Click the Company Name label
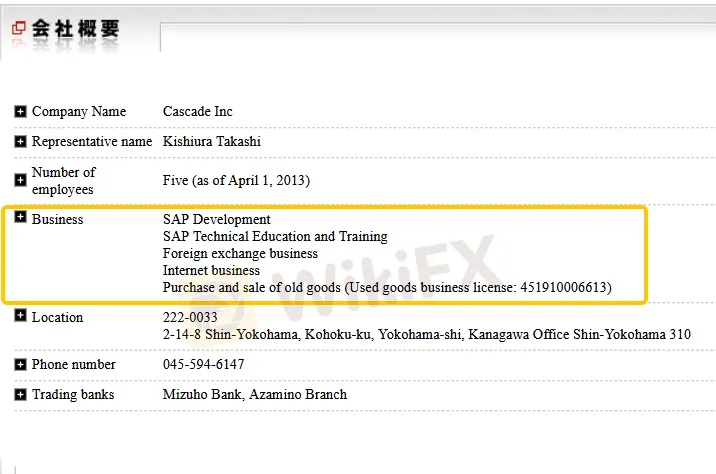The height and width of the screenshot is (474, 716). point(79,112)
